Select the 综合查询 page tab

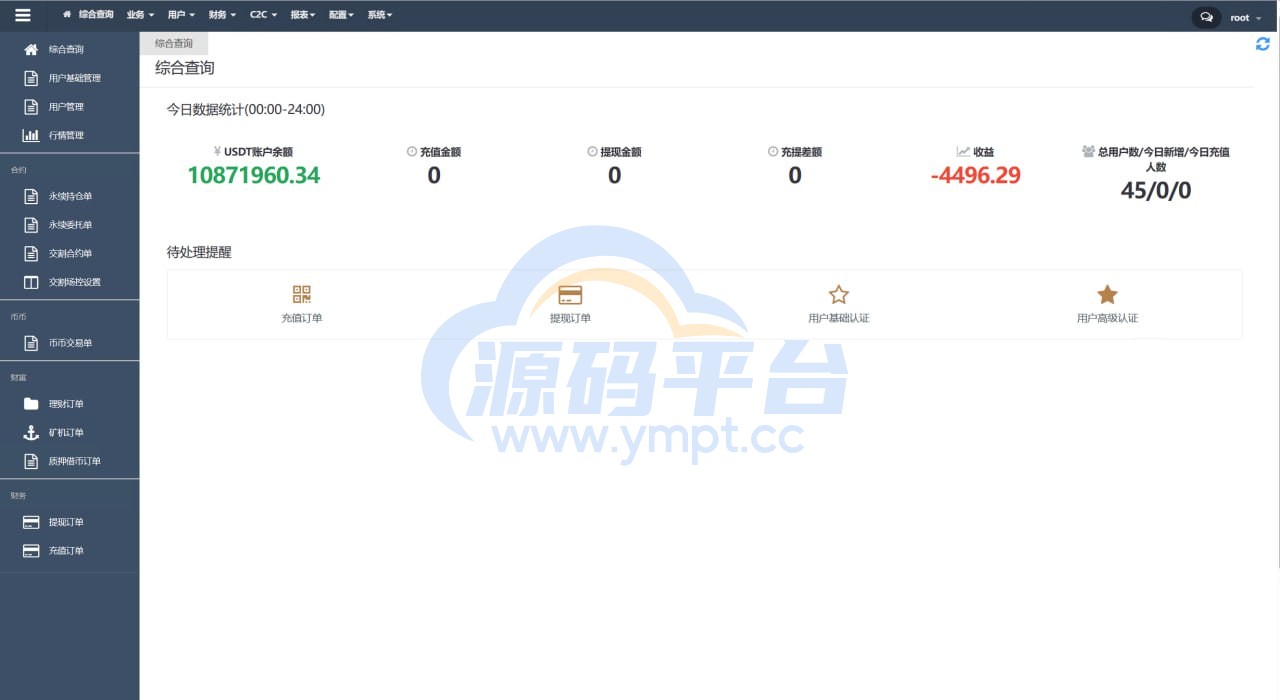coord(174,43)
